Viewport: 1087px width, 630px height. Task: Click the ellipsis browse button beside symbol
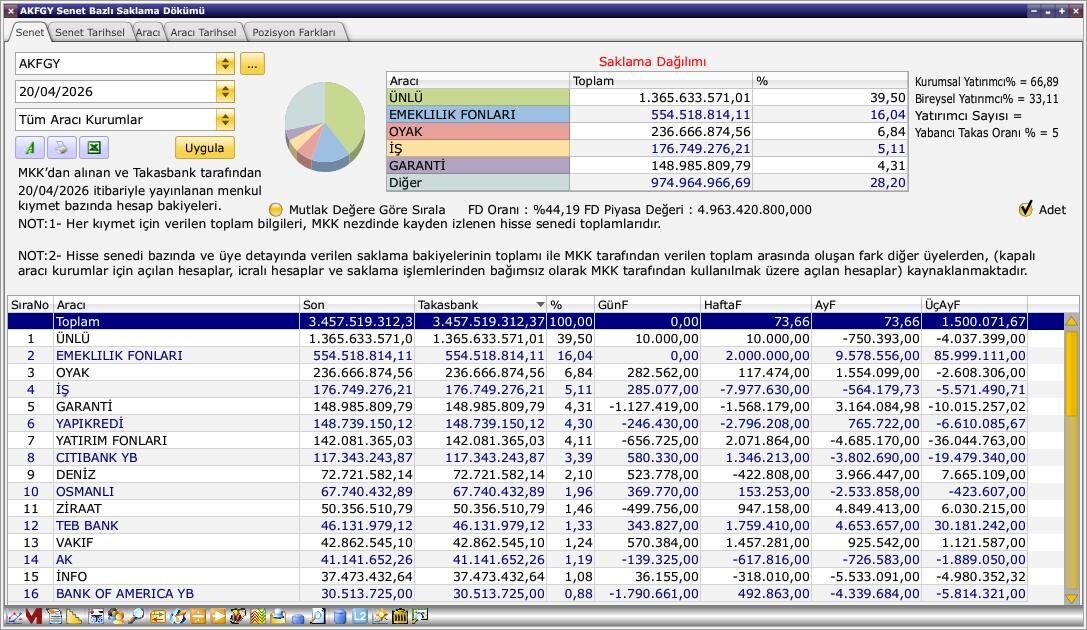click(252, 64)
